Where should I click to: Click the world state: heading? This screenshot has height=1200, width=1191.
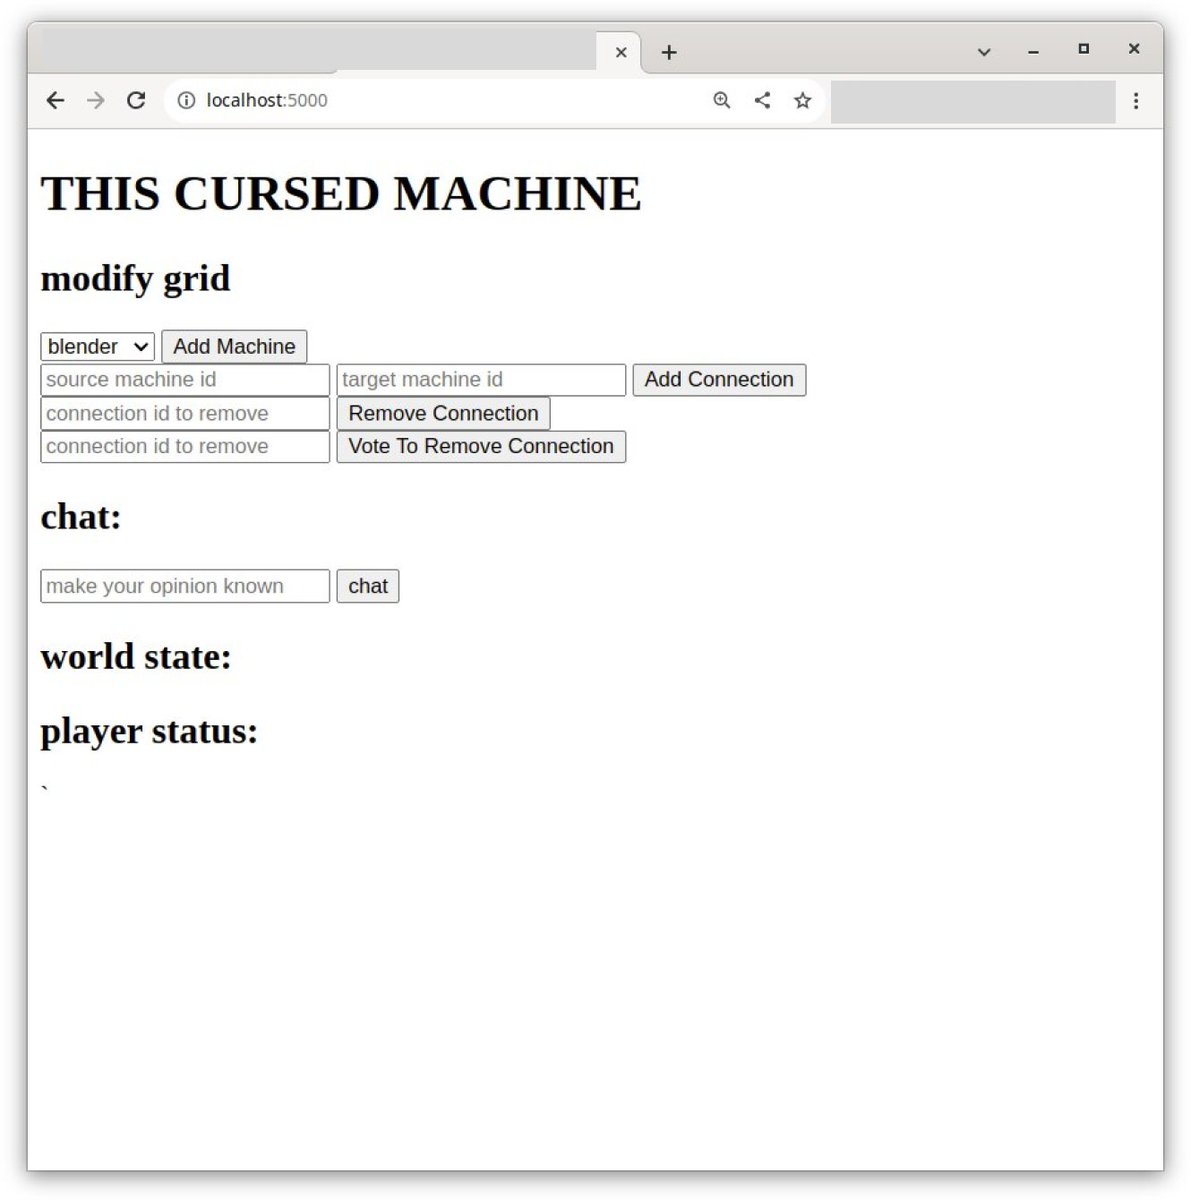[136, 657]
